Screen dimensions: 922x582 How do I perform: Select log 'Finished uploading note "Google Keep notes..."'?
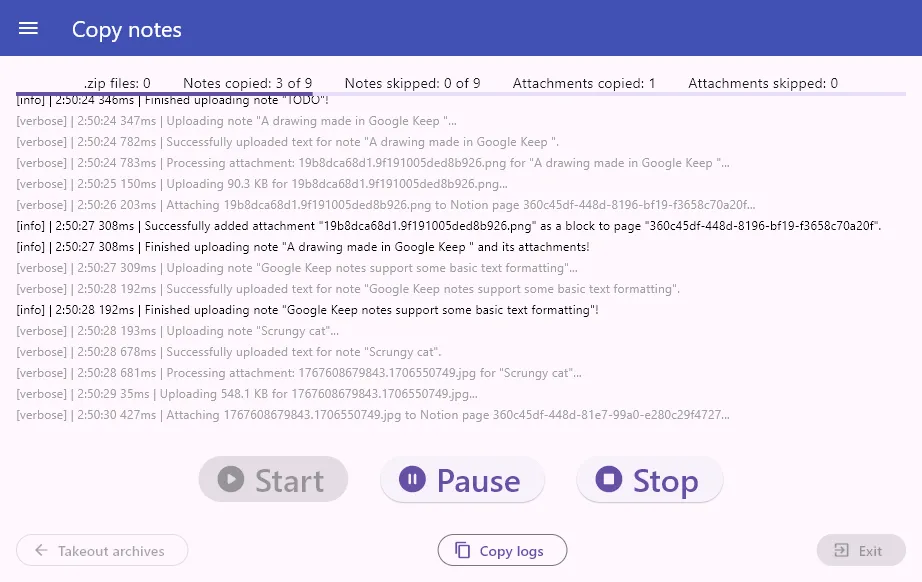[x=308, y=310]
